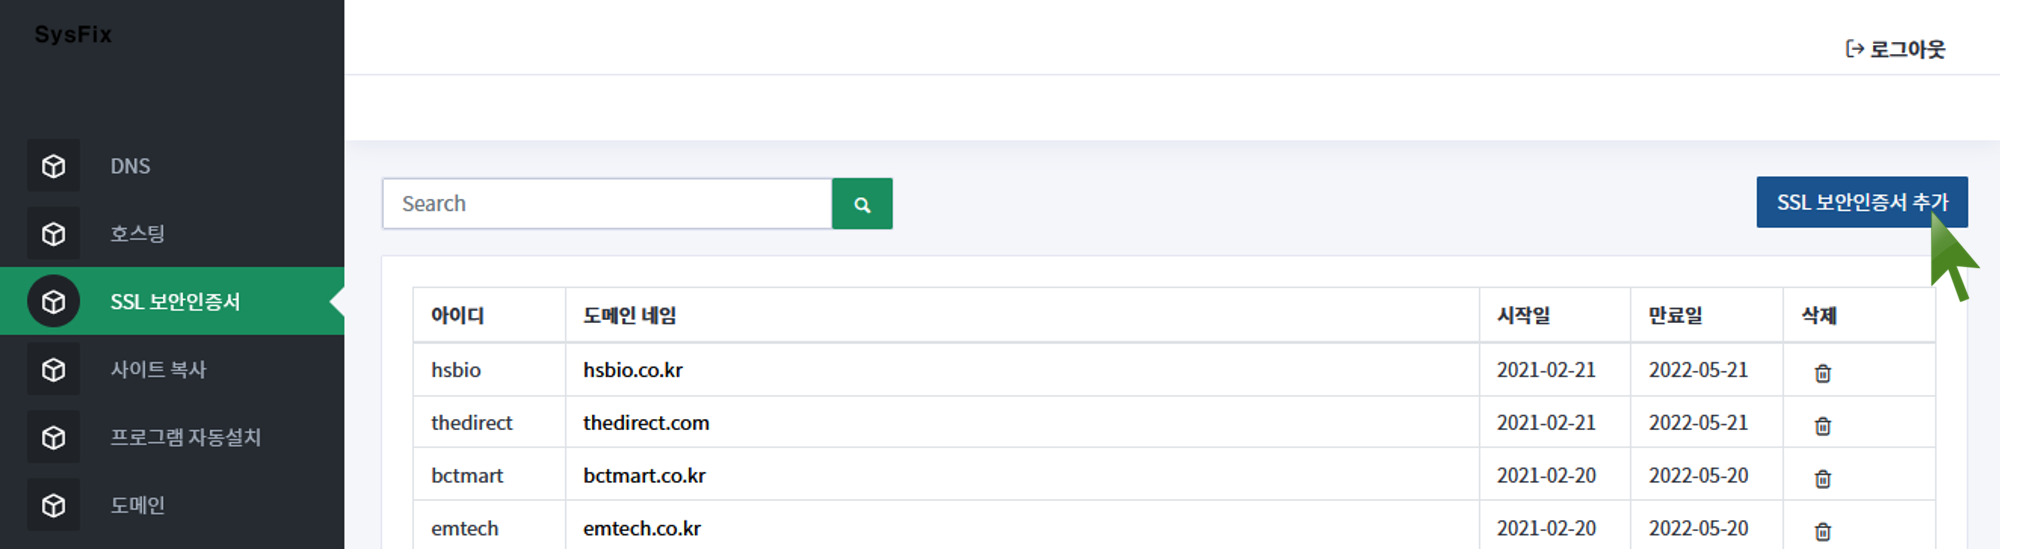This screenshot has width=2028, height=549.
Task: Delete the thedirect.com certificate entry
Action: [x=1822, y=426]
